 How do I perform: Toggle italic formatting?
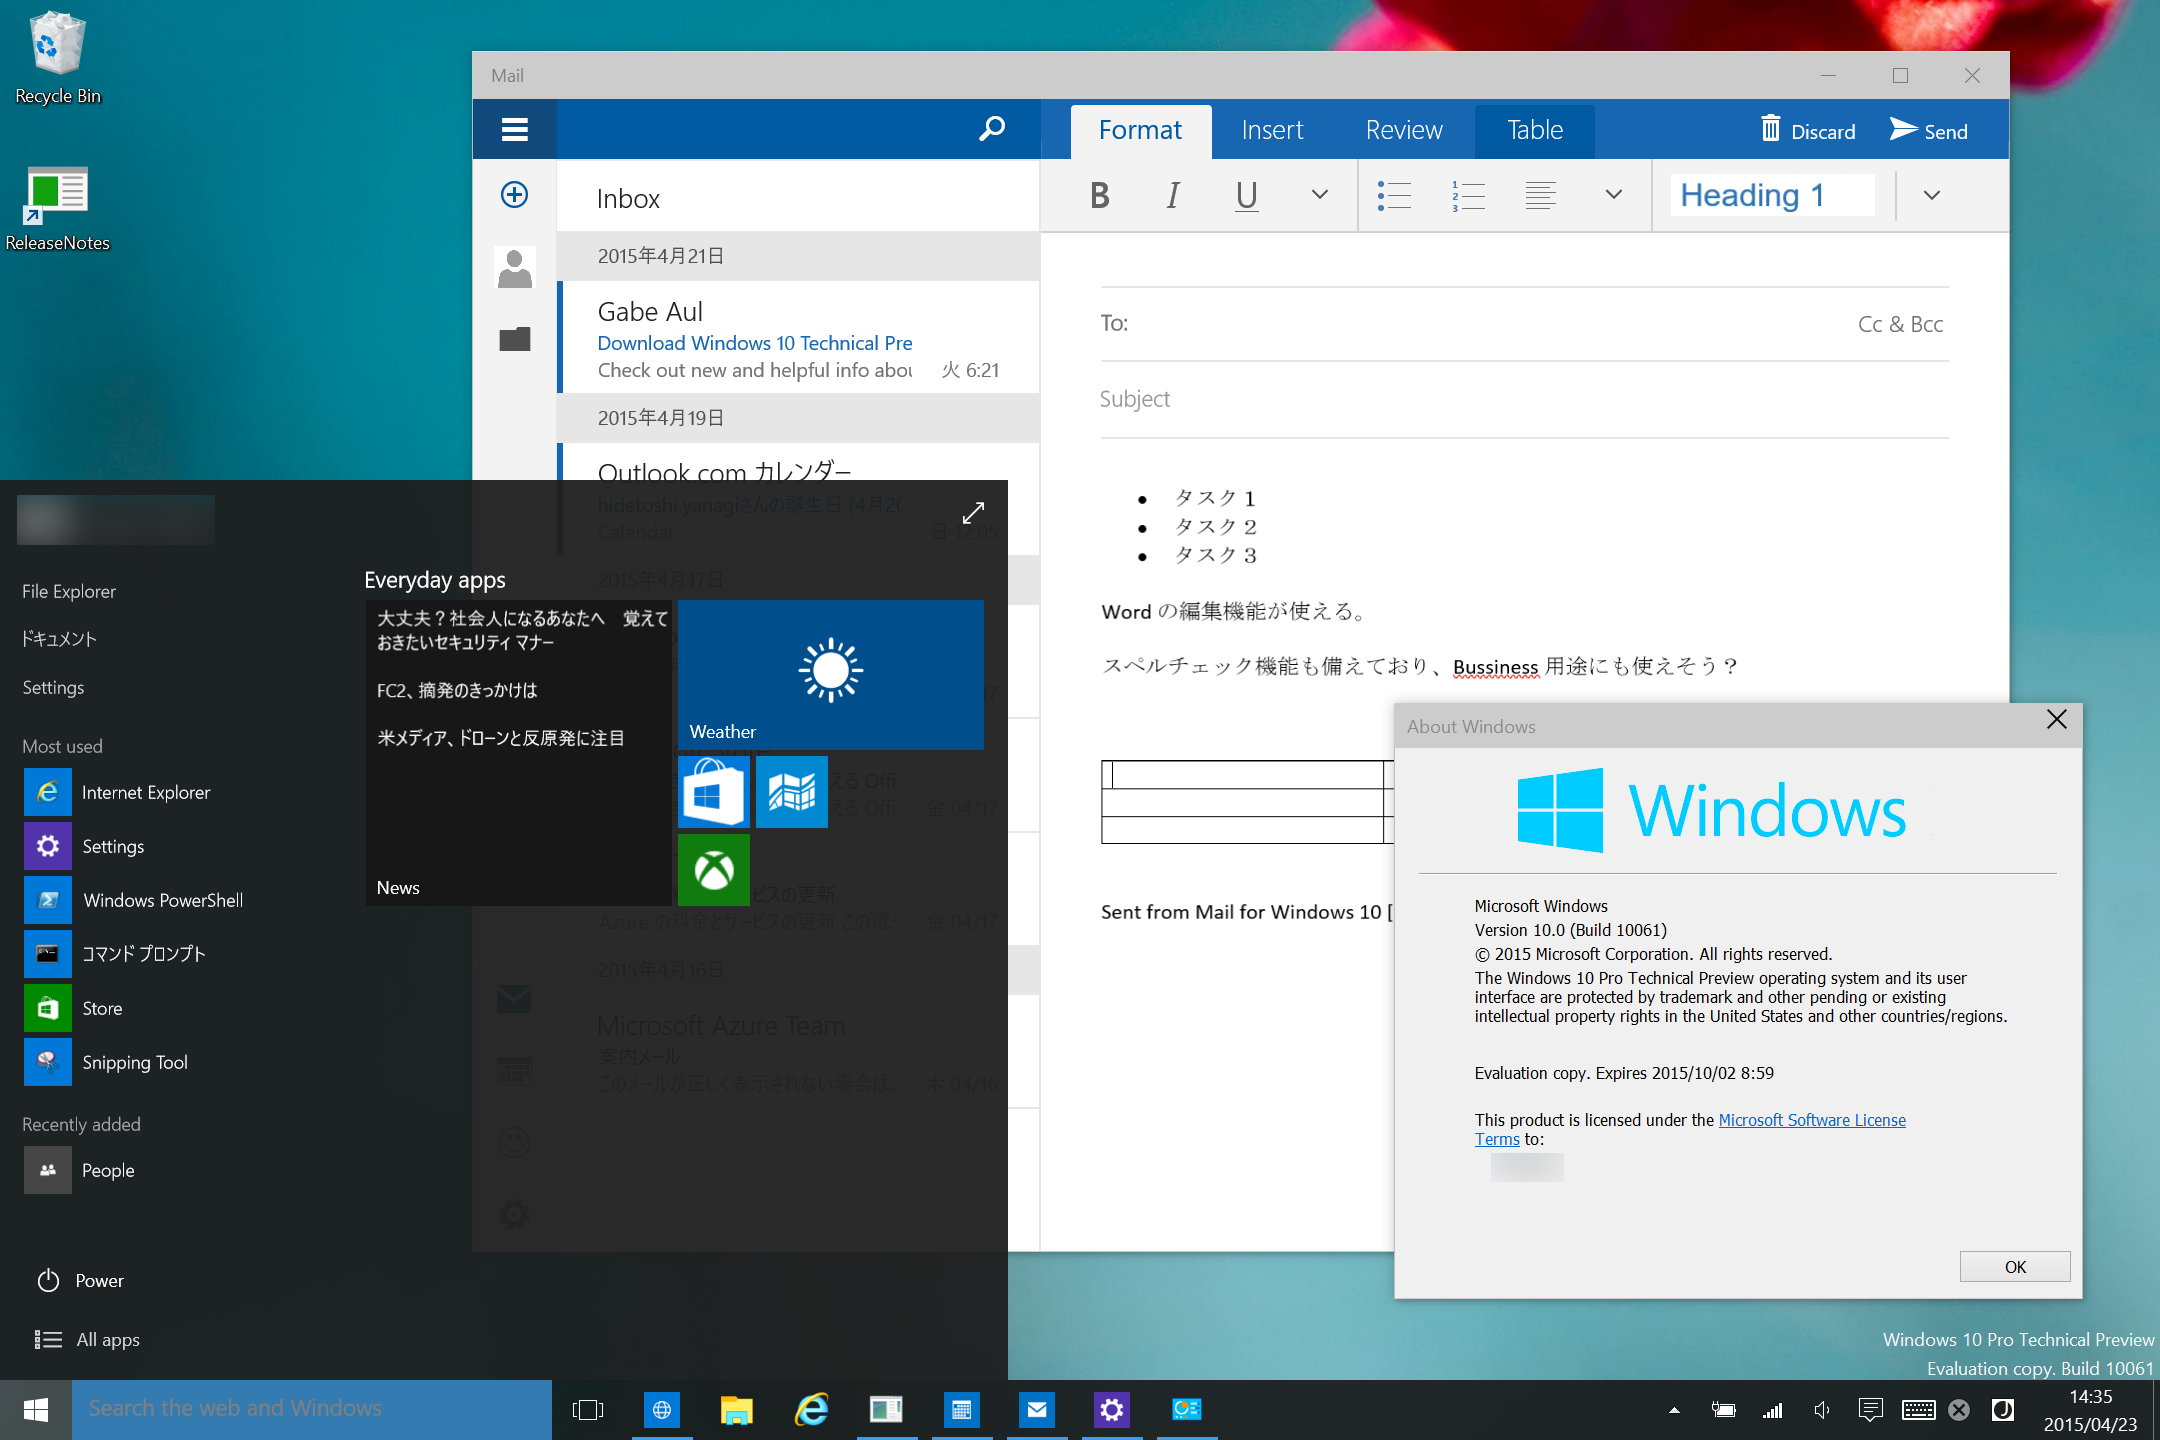(1171, 195)
